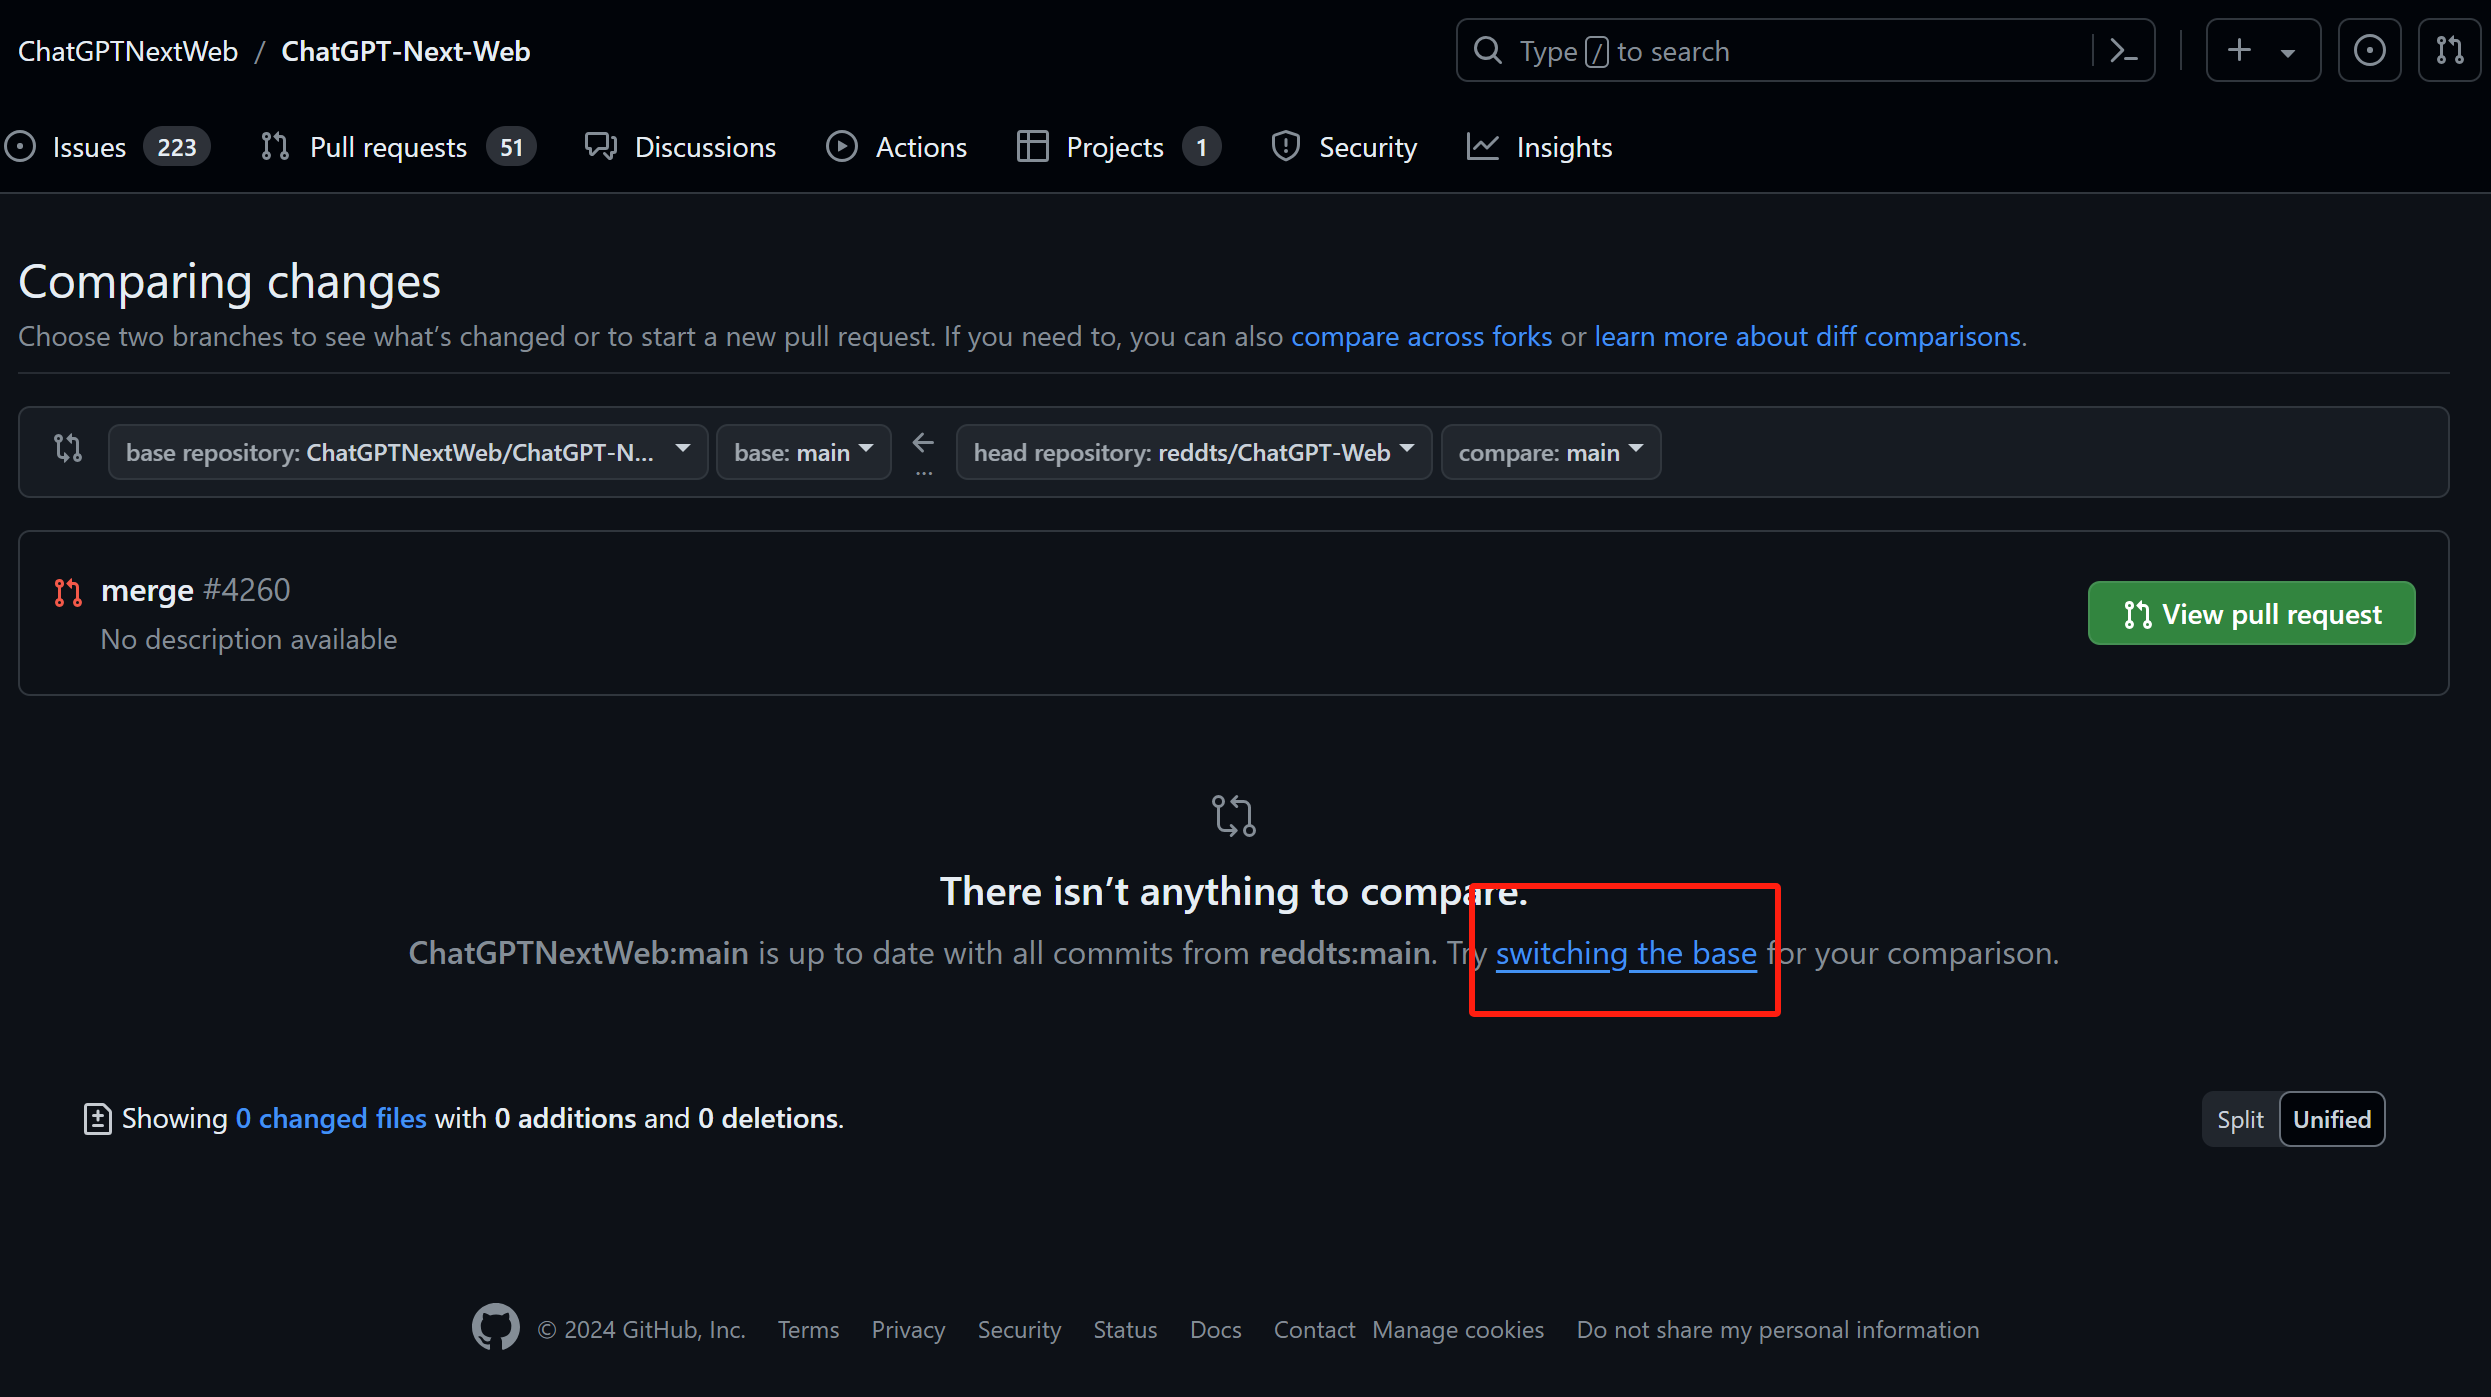Click the Issues count badge 223
The image size is (2491, 1397).
click(176, 147)
